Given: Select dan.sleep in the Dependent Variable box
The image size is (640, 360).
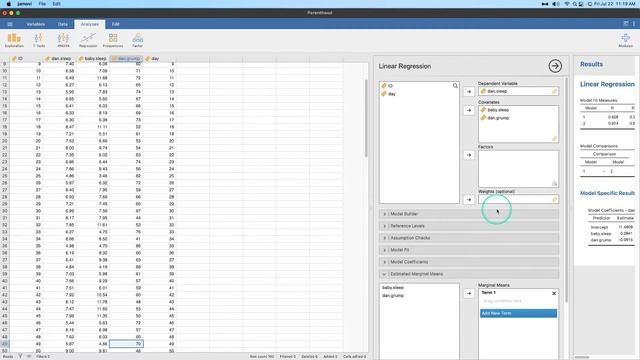Looking at the screenshot, I should tap(497, 91).
